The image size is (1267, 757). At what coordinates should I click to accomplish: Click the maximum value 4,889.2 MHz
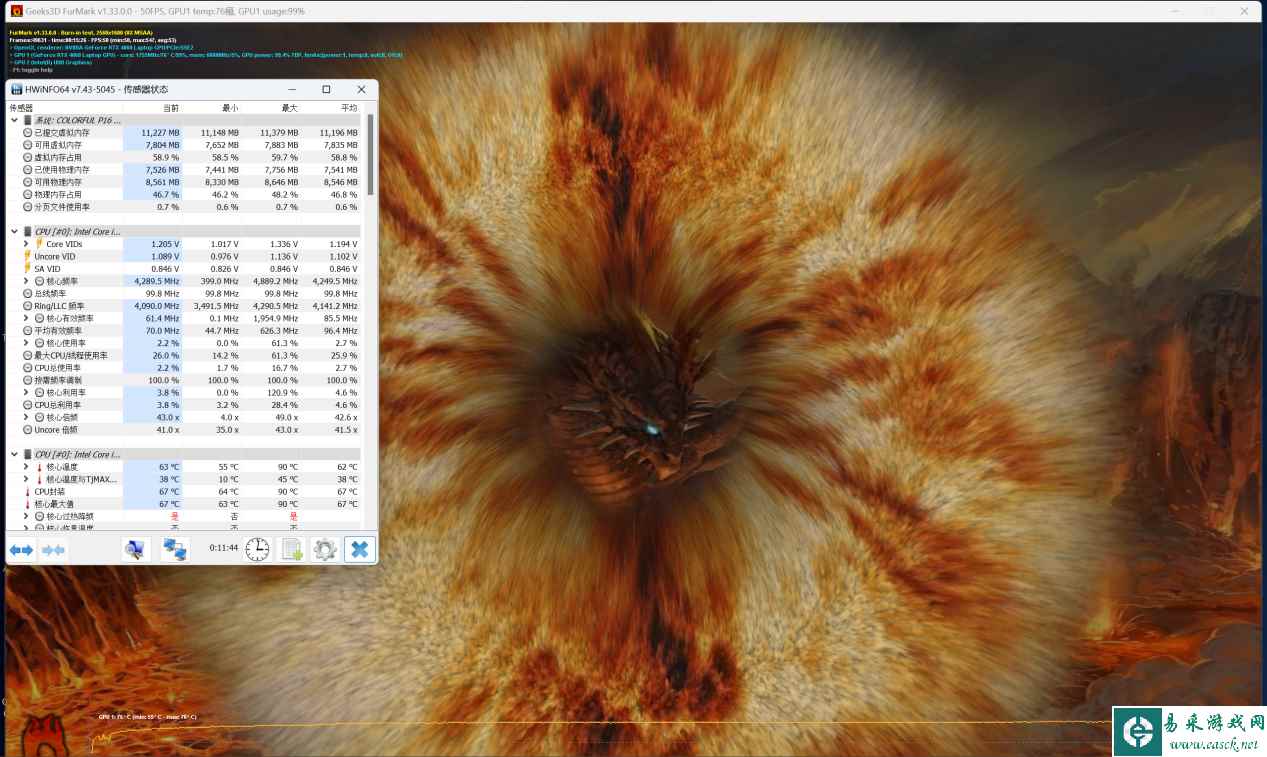coord(276,281)
